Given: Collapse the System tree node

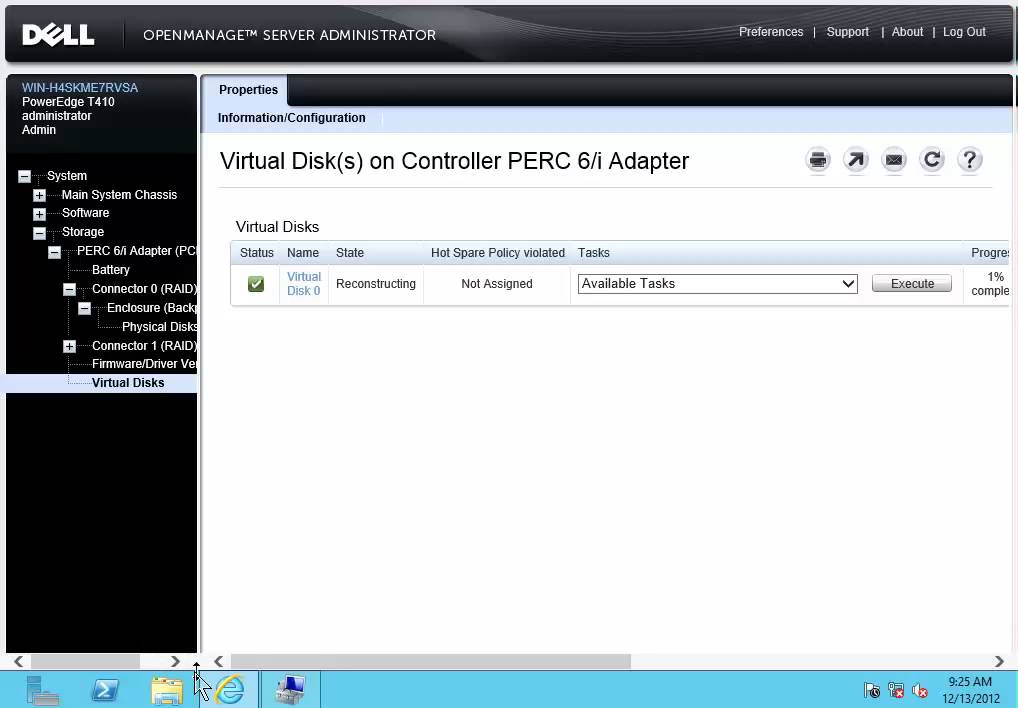Looking at the screenshot, I should 24,177.
